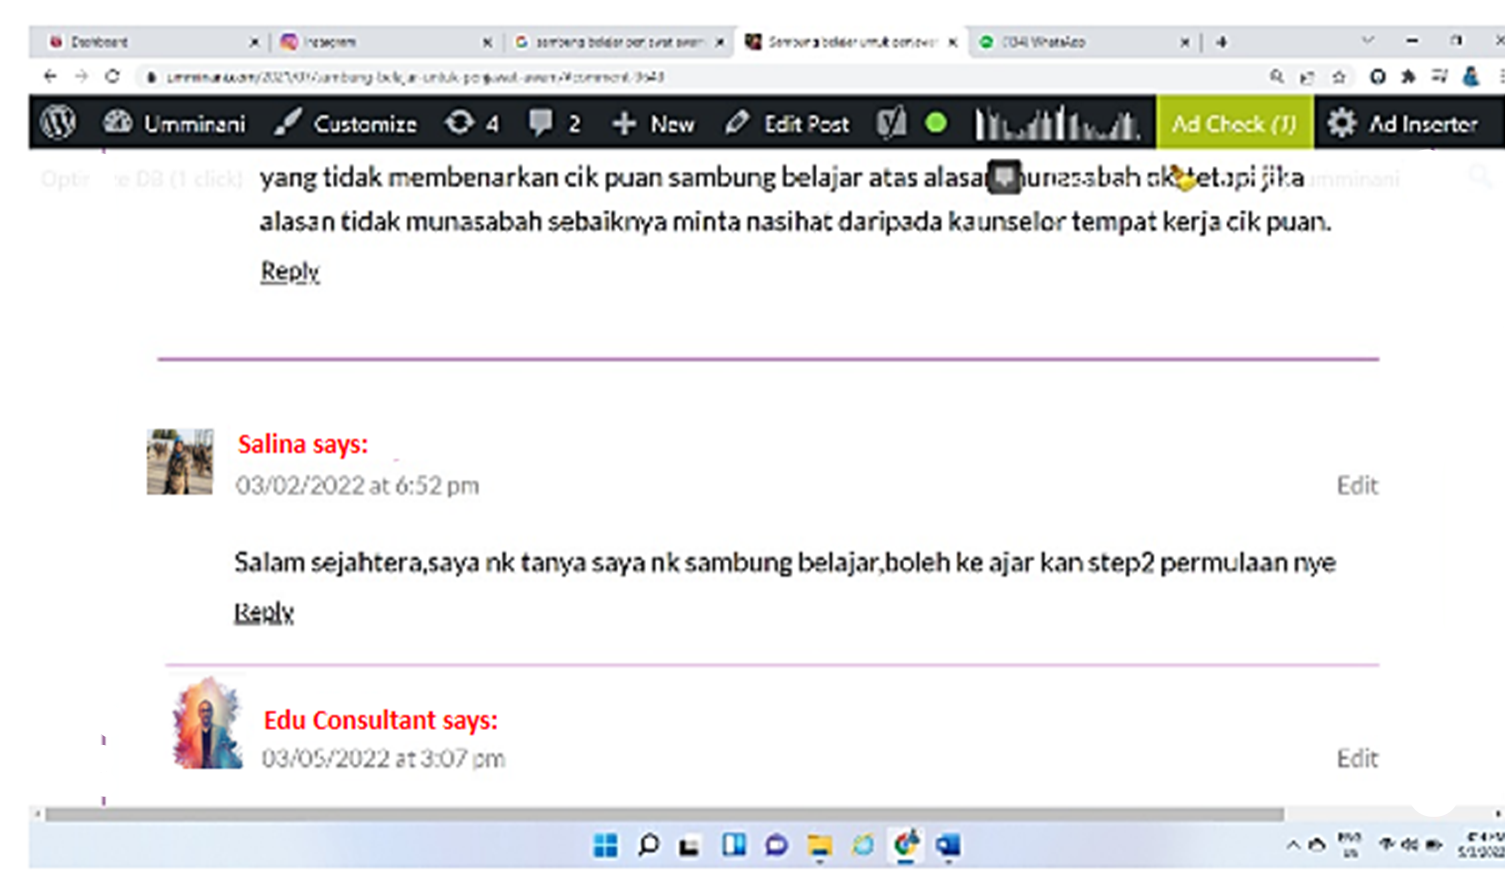Open Customize in the admin bar

click(346, 124)
